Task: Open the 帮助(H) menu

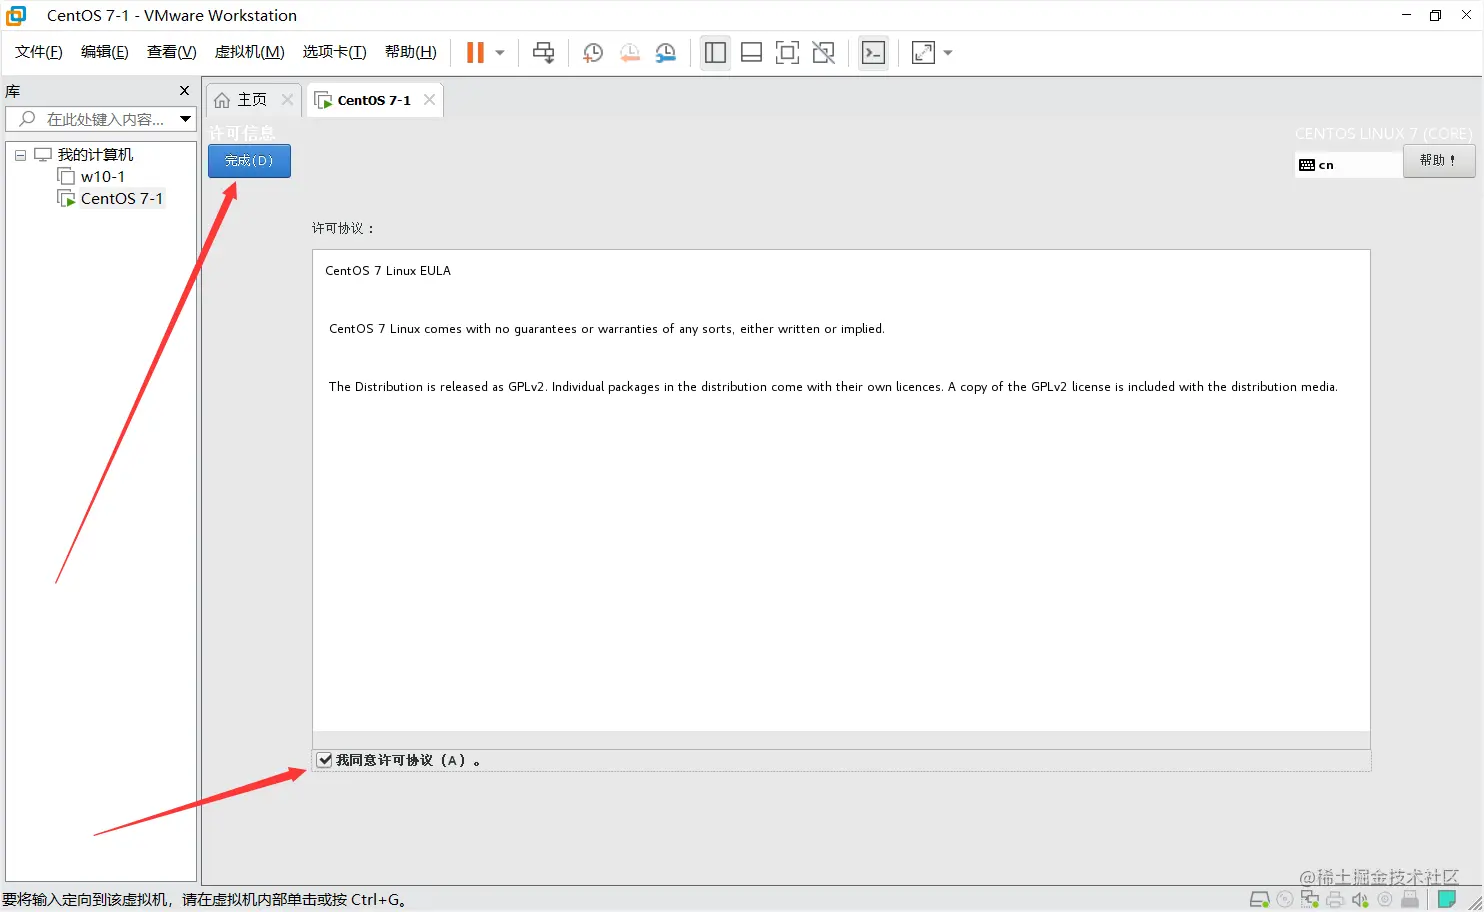Action: 410,52
